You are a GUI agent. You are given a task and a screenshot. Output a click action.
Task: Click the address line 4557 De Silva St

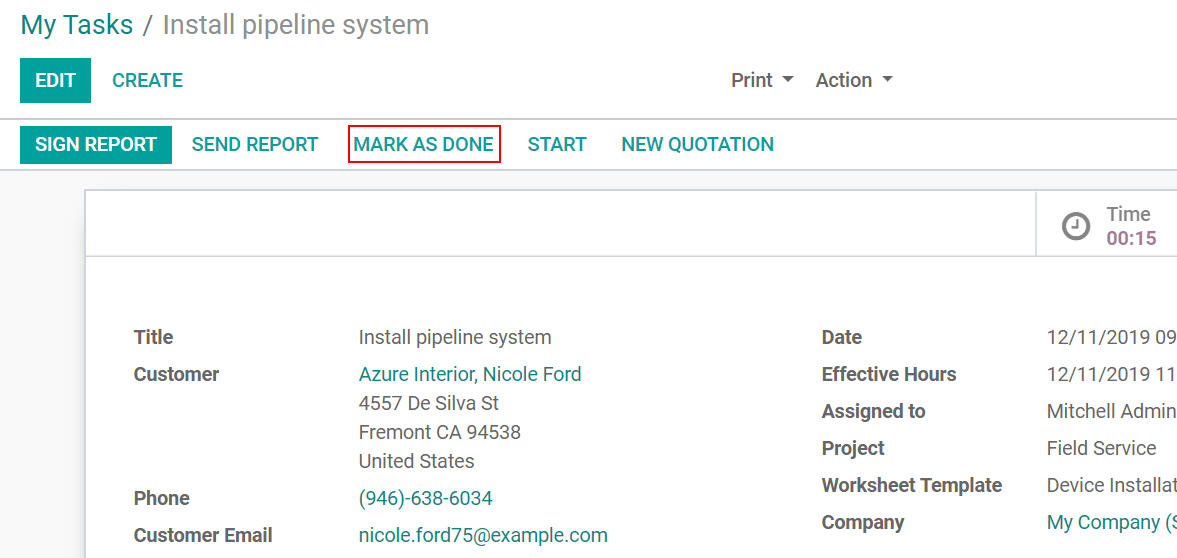[x=429, y=403]
